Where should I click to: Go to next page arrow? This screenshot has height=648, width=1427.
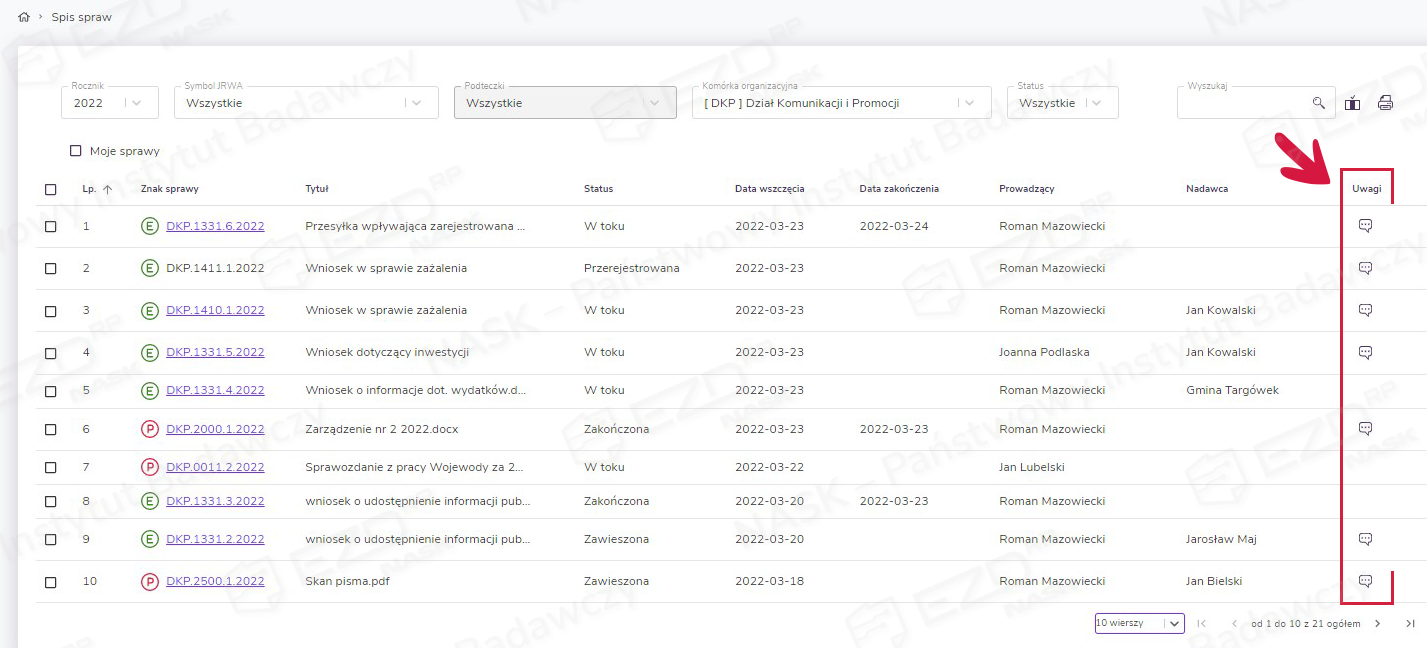1377,623
